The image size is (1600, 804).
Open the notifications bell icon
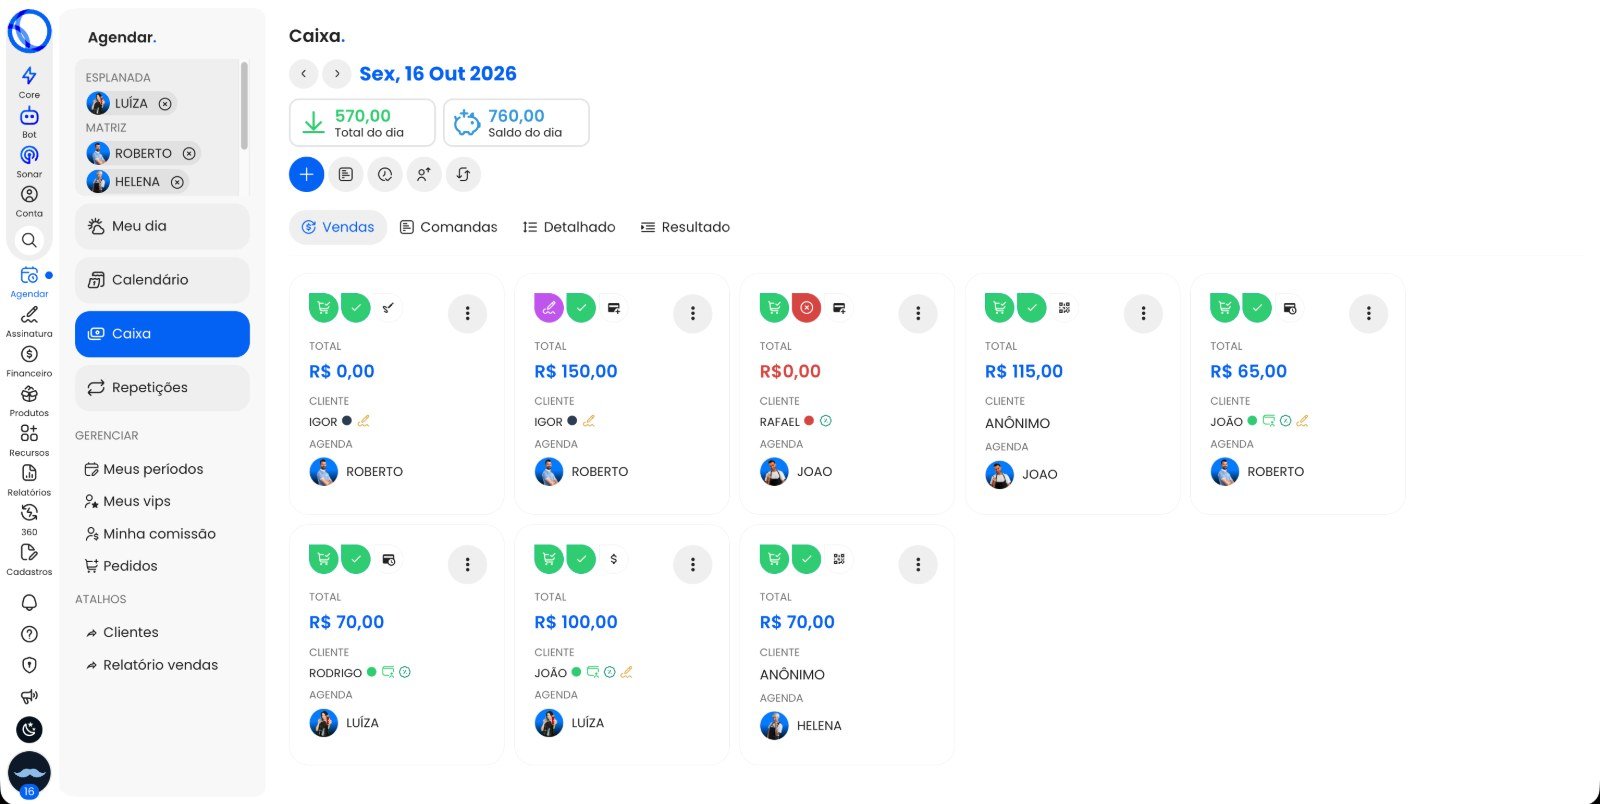click(x=29, y=602)
